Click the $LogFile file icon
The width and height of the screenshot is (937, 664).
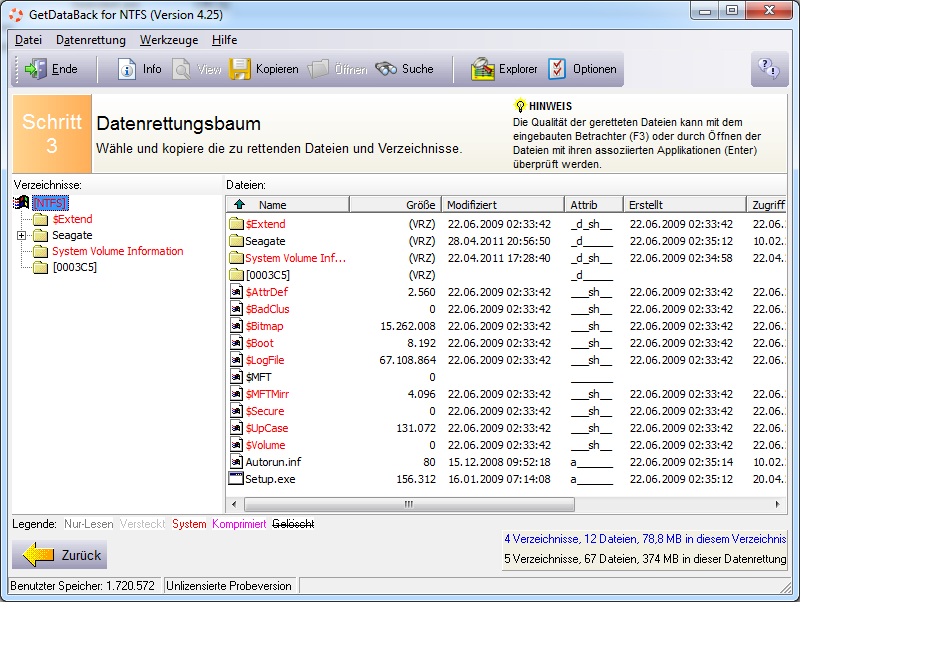(237, 360)
